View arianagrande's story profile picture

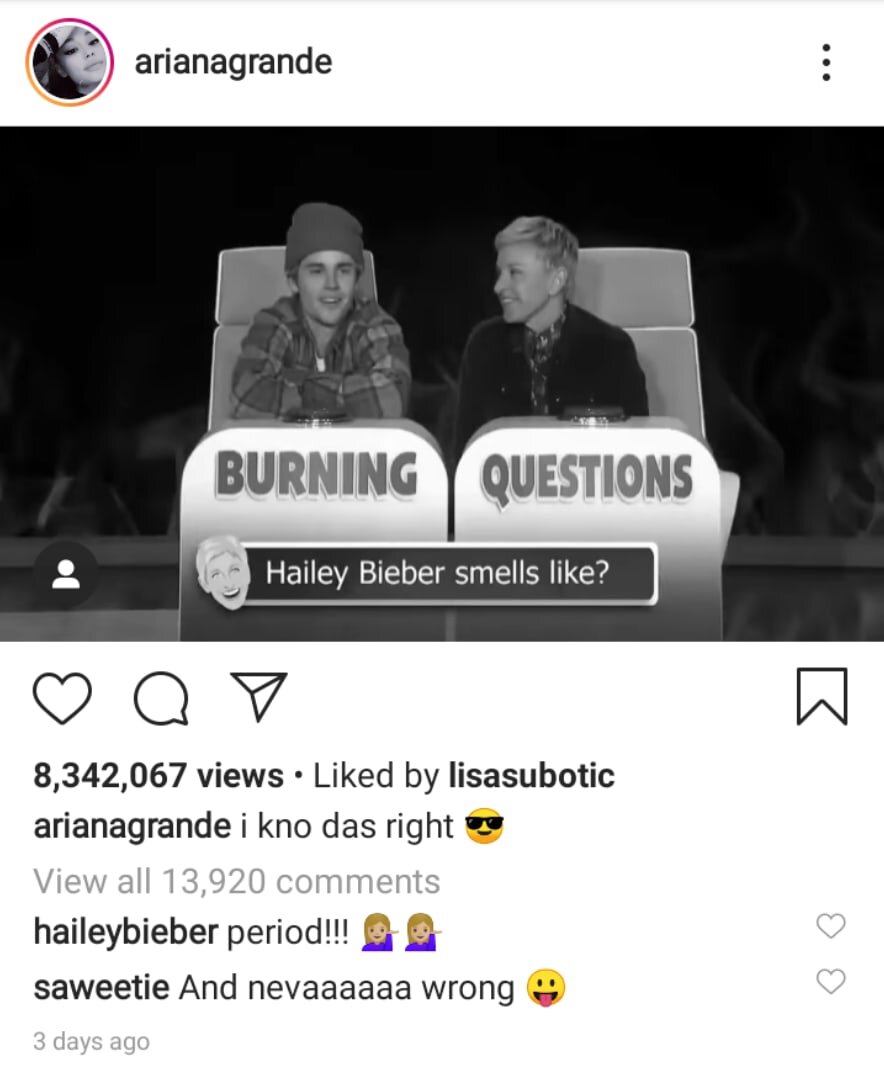(x=69, y=63)
